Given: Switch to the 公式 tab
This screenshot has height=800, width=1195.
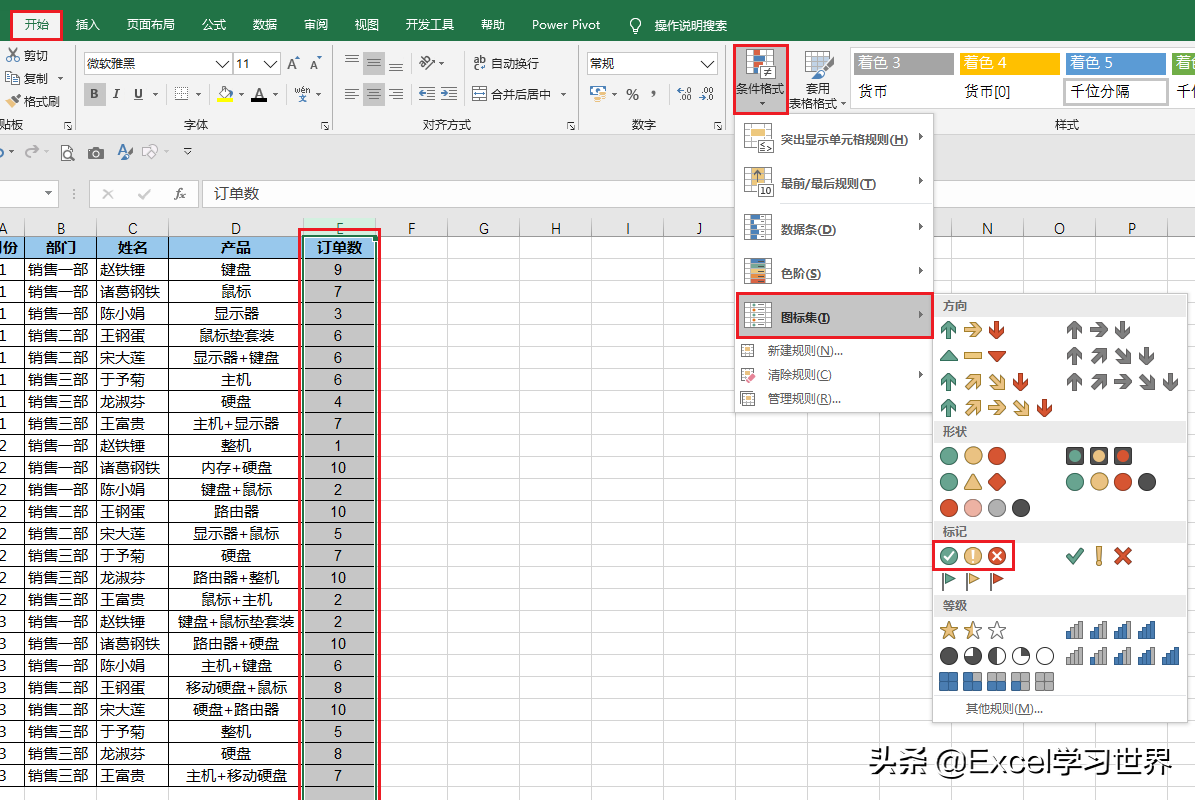Looking at the screenshot, I should (x=214, y=24).
